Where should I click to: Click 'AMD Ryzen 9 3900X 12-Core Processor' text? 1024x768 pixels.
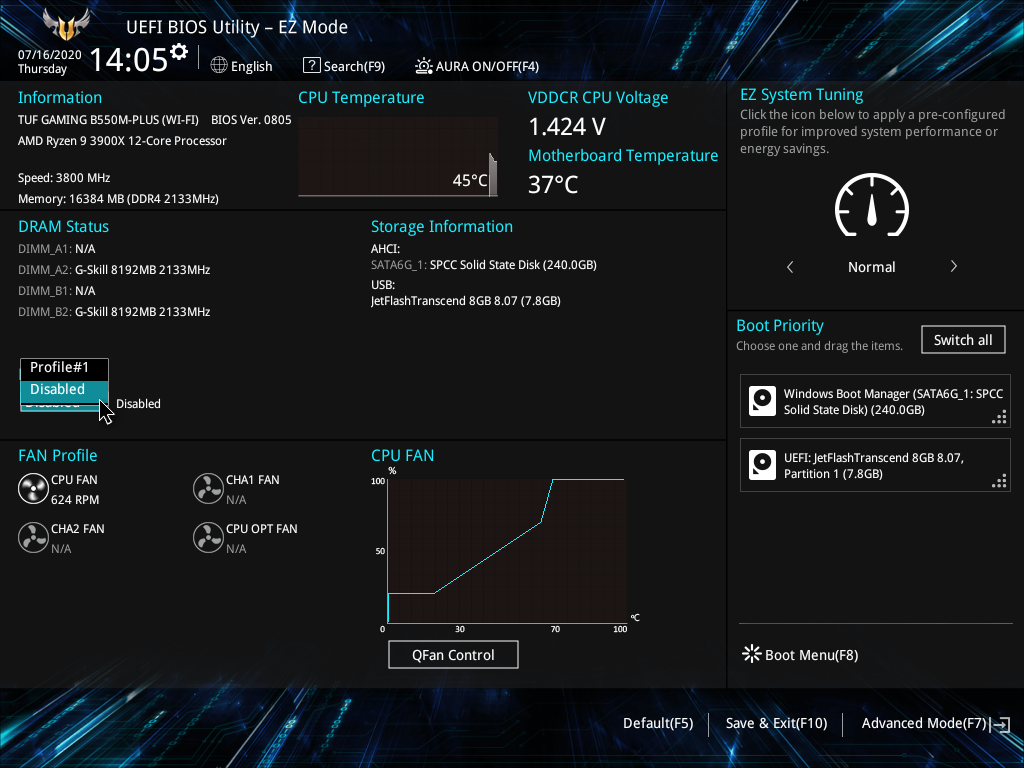[x=122, y=140]
